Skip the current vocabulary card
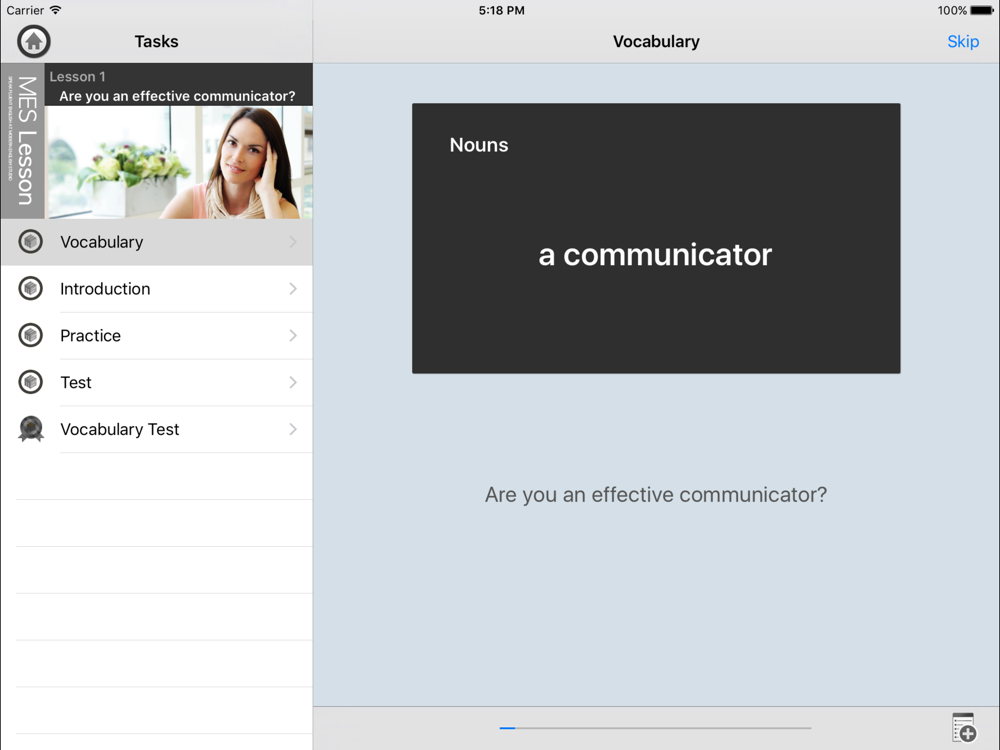This screenshot has height=750, width=1000. pos(963,41)
